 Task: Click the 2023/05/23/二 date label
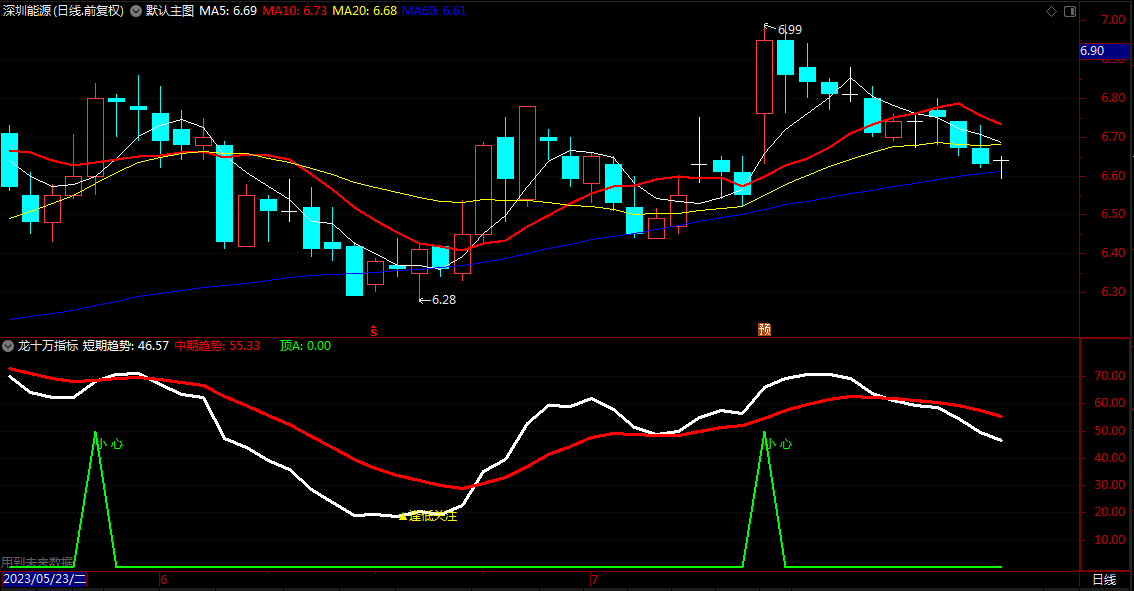point(44,579)
